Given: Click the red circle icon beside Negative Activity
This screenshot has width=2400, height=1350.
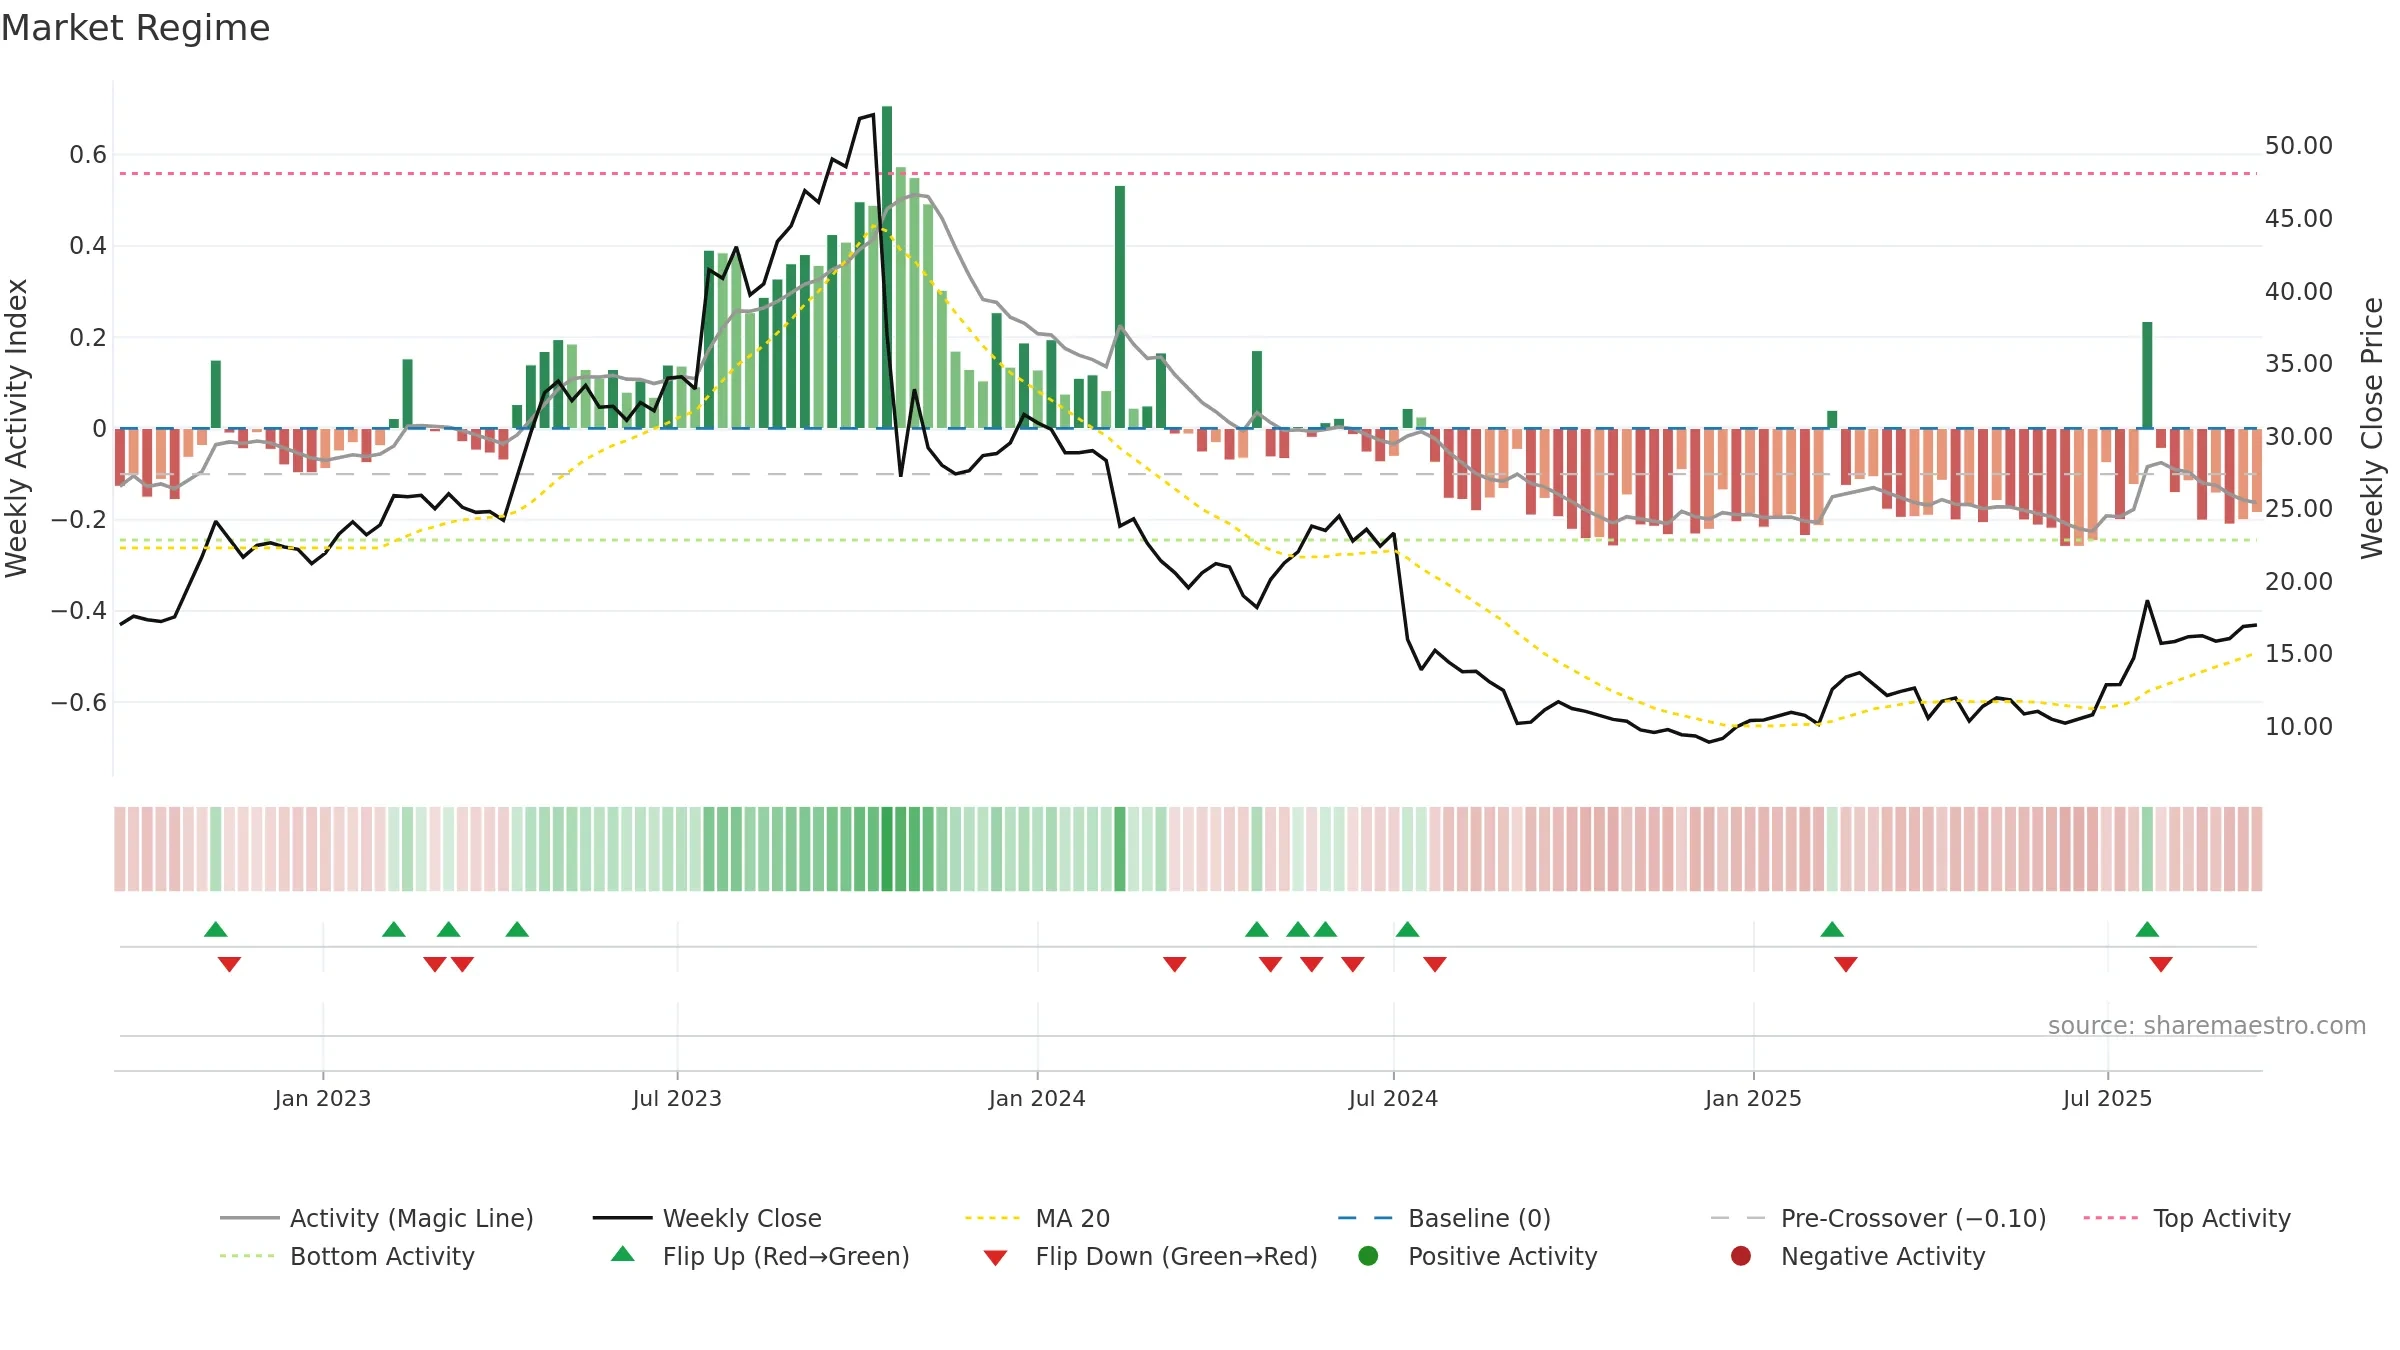Looking at the screenshot, I should 1741,1255.
